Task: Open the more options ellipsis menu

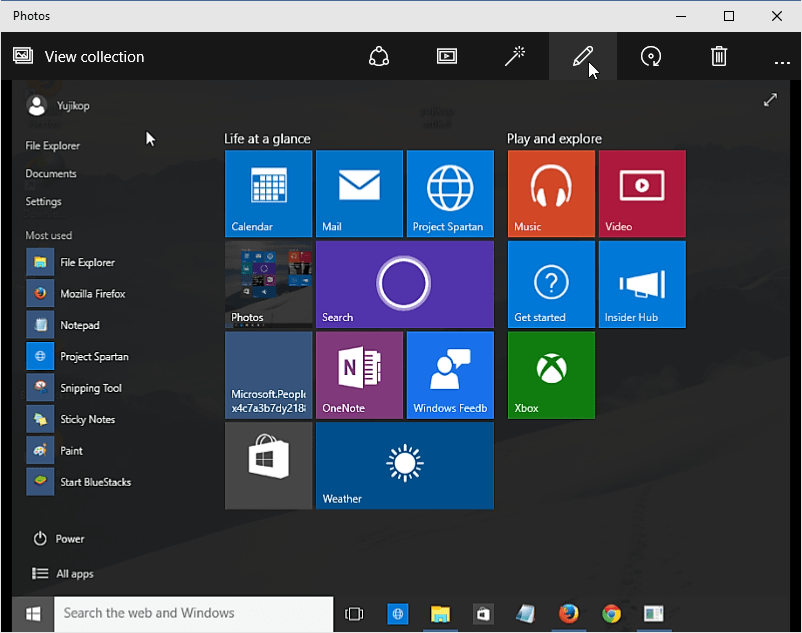Action: coord(782,62)
